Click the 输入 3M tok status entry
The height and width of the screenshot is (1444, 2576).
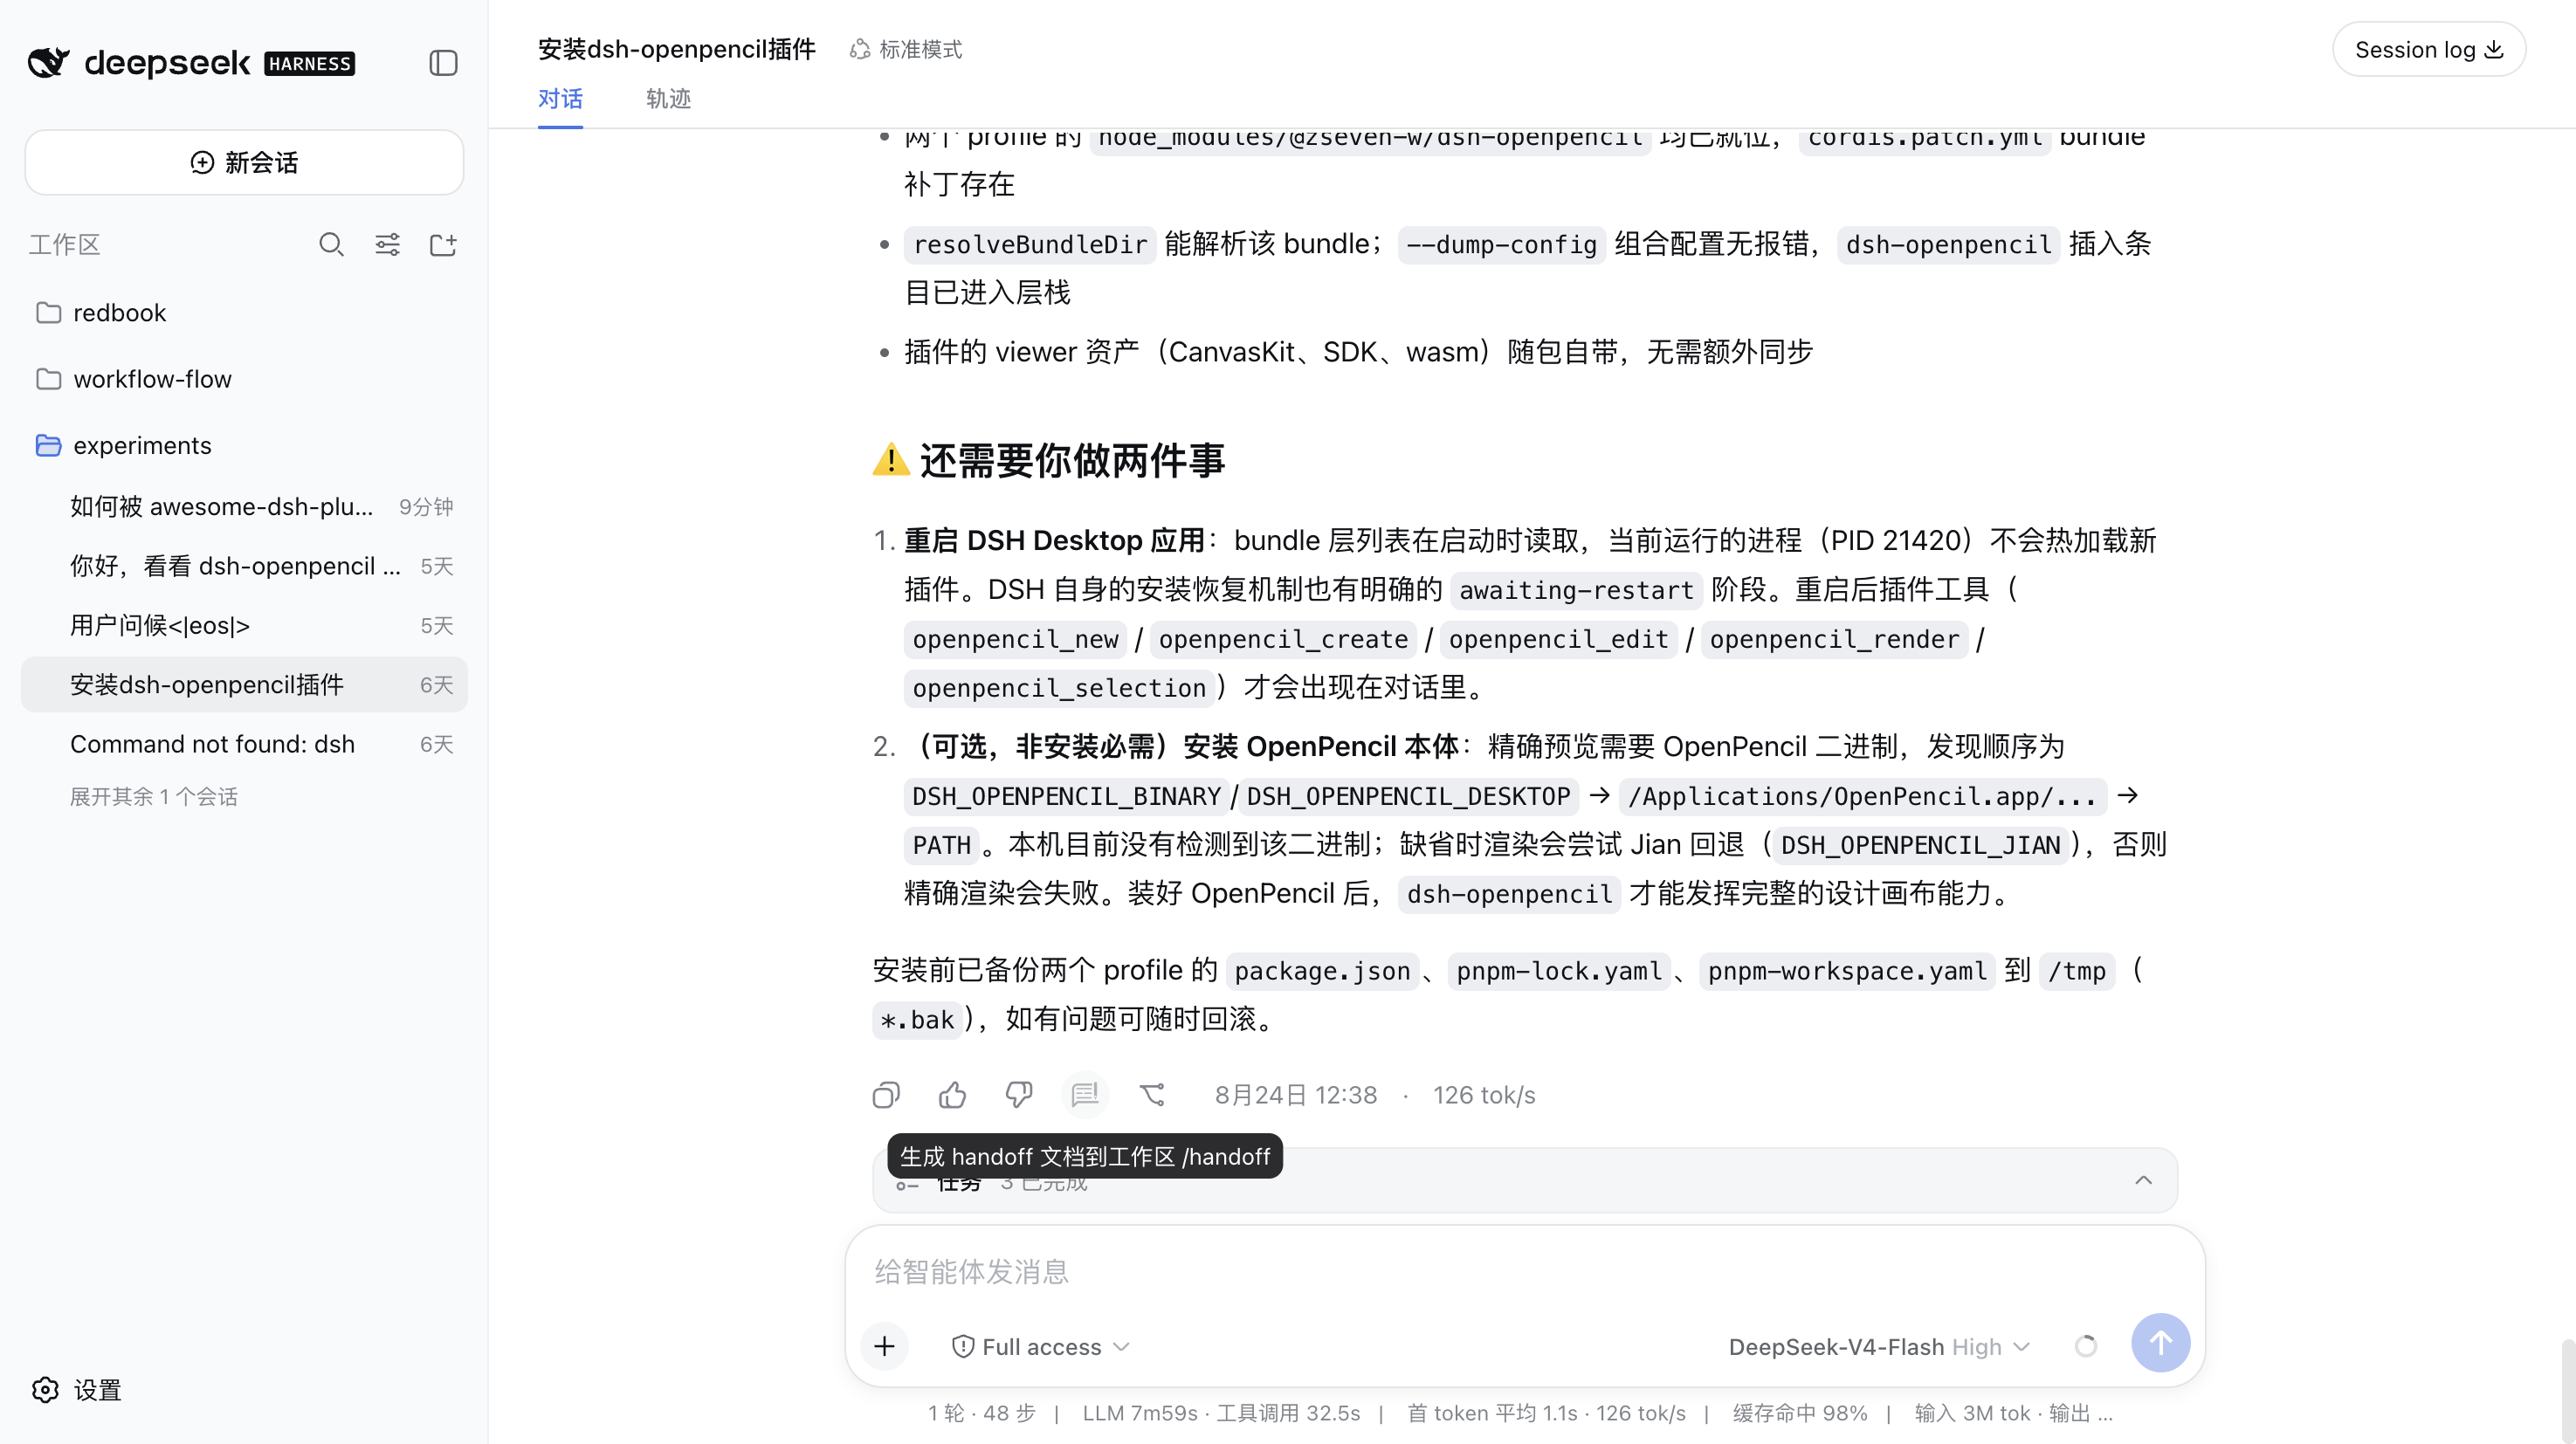[x=1972, y=1413]
